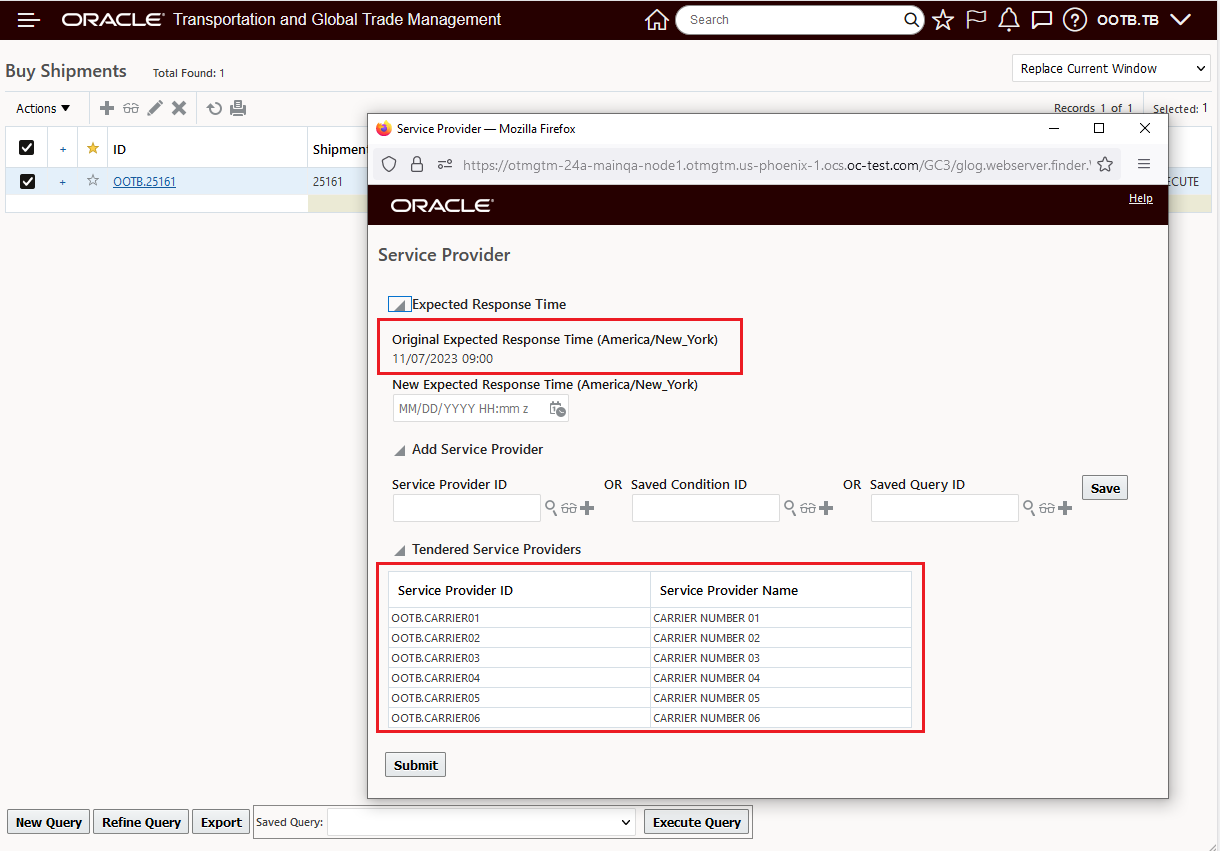
Task: Open the Actions menu
Action: [x=43, y=108]
